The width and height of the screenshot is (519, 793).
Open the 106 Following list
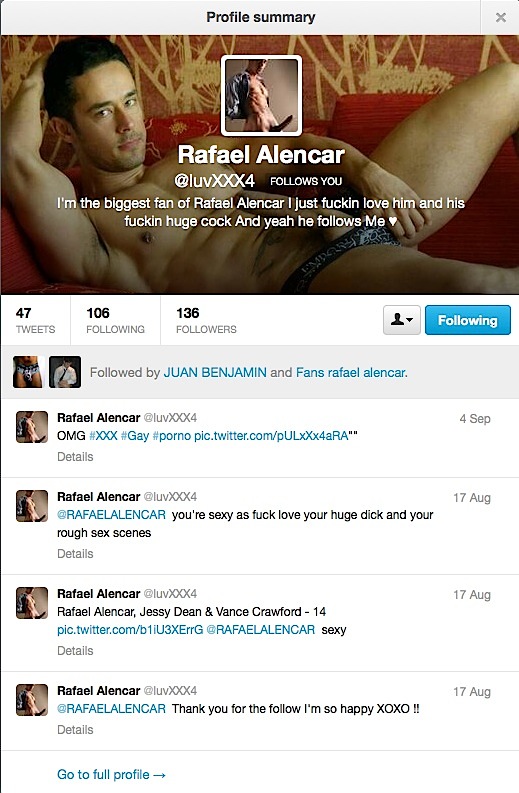[x=115, y=320]
